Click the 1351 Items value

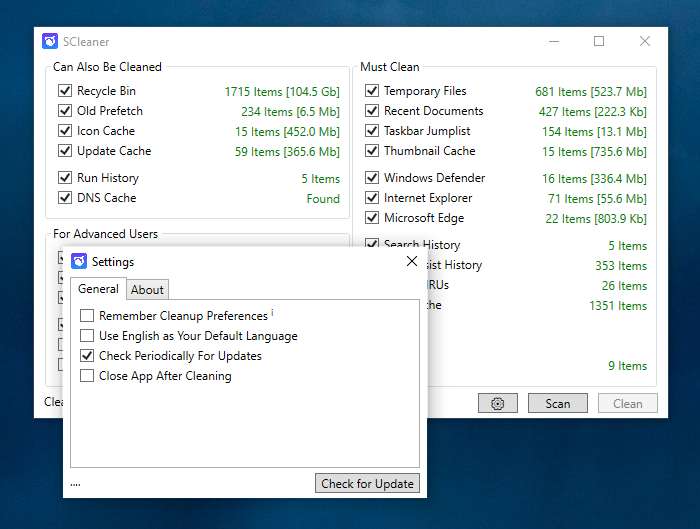click(x=618, y=306)
